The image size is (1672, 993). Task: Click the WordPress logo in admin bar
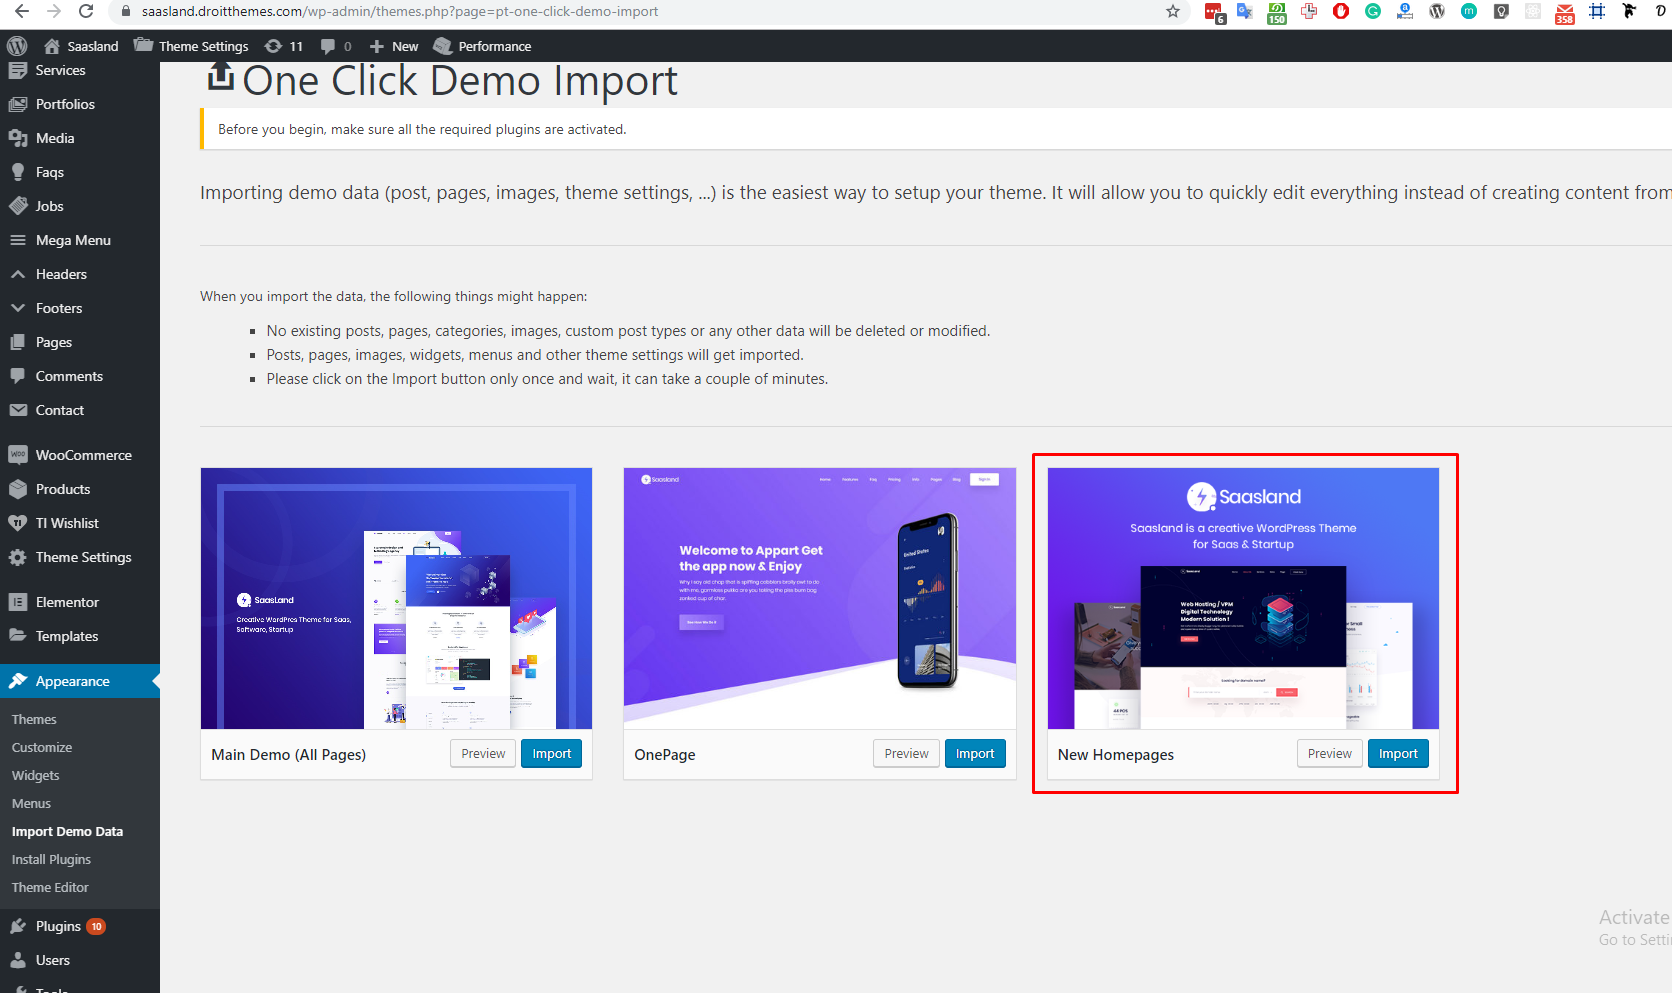(17, 46)
